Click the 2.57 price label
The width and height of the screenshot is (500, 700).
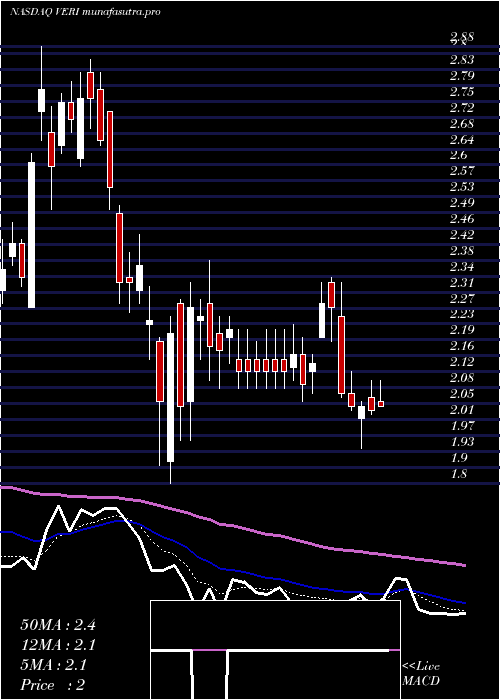[462, 171]
